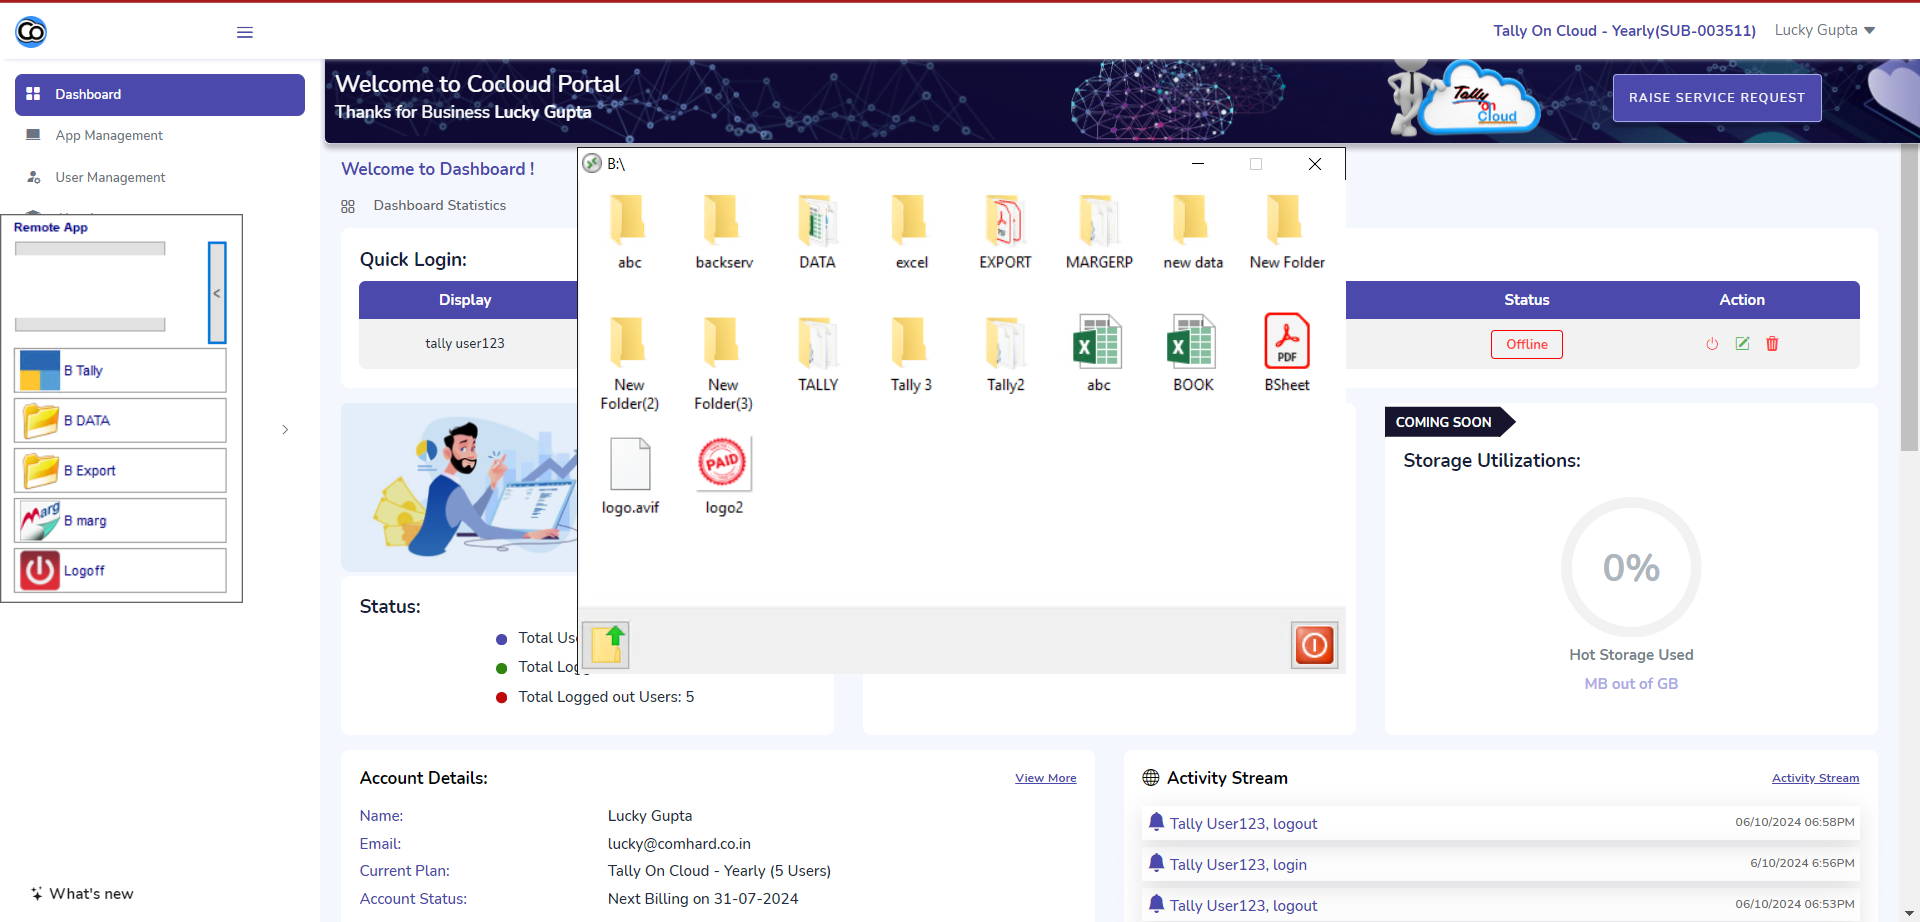Viewport: 1920px width, 922px height.
Task: Open the Lucky Gupta account dropdown
Action: 1825,30
